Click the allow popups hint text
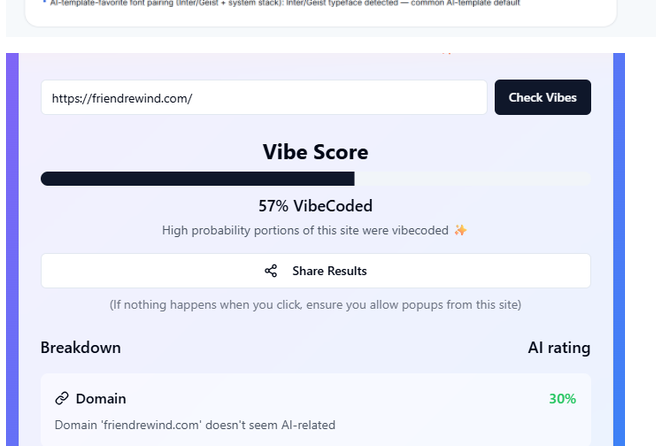 point(315,305)
